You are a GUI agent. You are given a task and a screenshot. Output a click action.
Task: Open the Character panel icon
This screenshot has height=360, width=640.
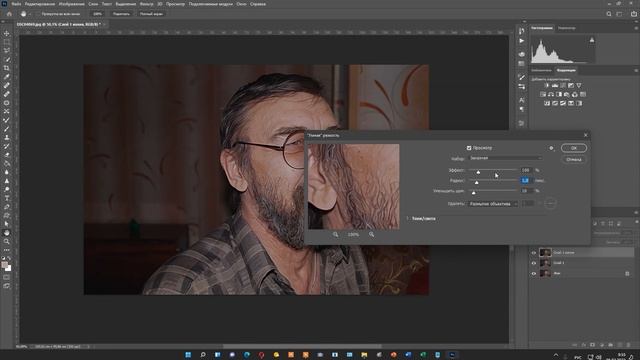(522, 100)
